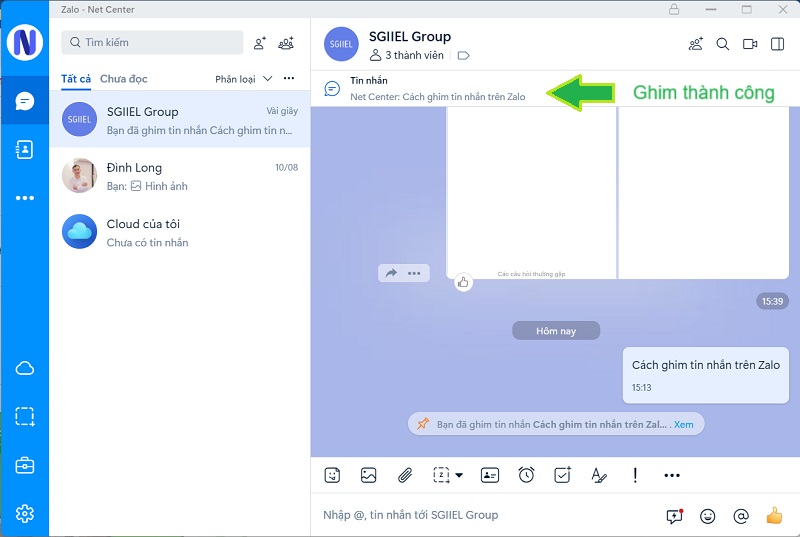This screenshot has height=537, width=800.
Task: Open text formatting icon
Action: coord(598,475)
